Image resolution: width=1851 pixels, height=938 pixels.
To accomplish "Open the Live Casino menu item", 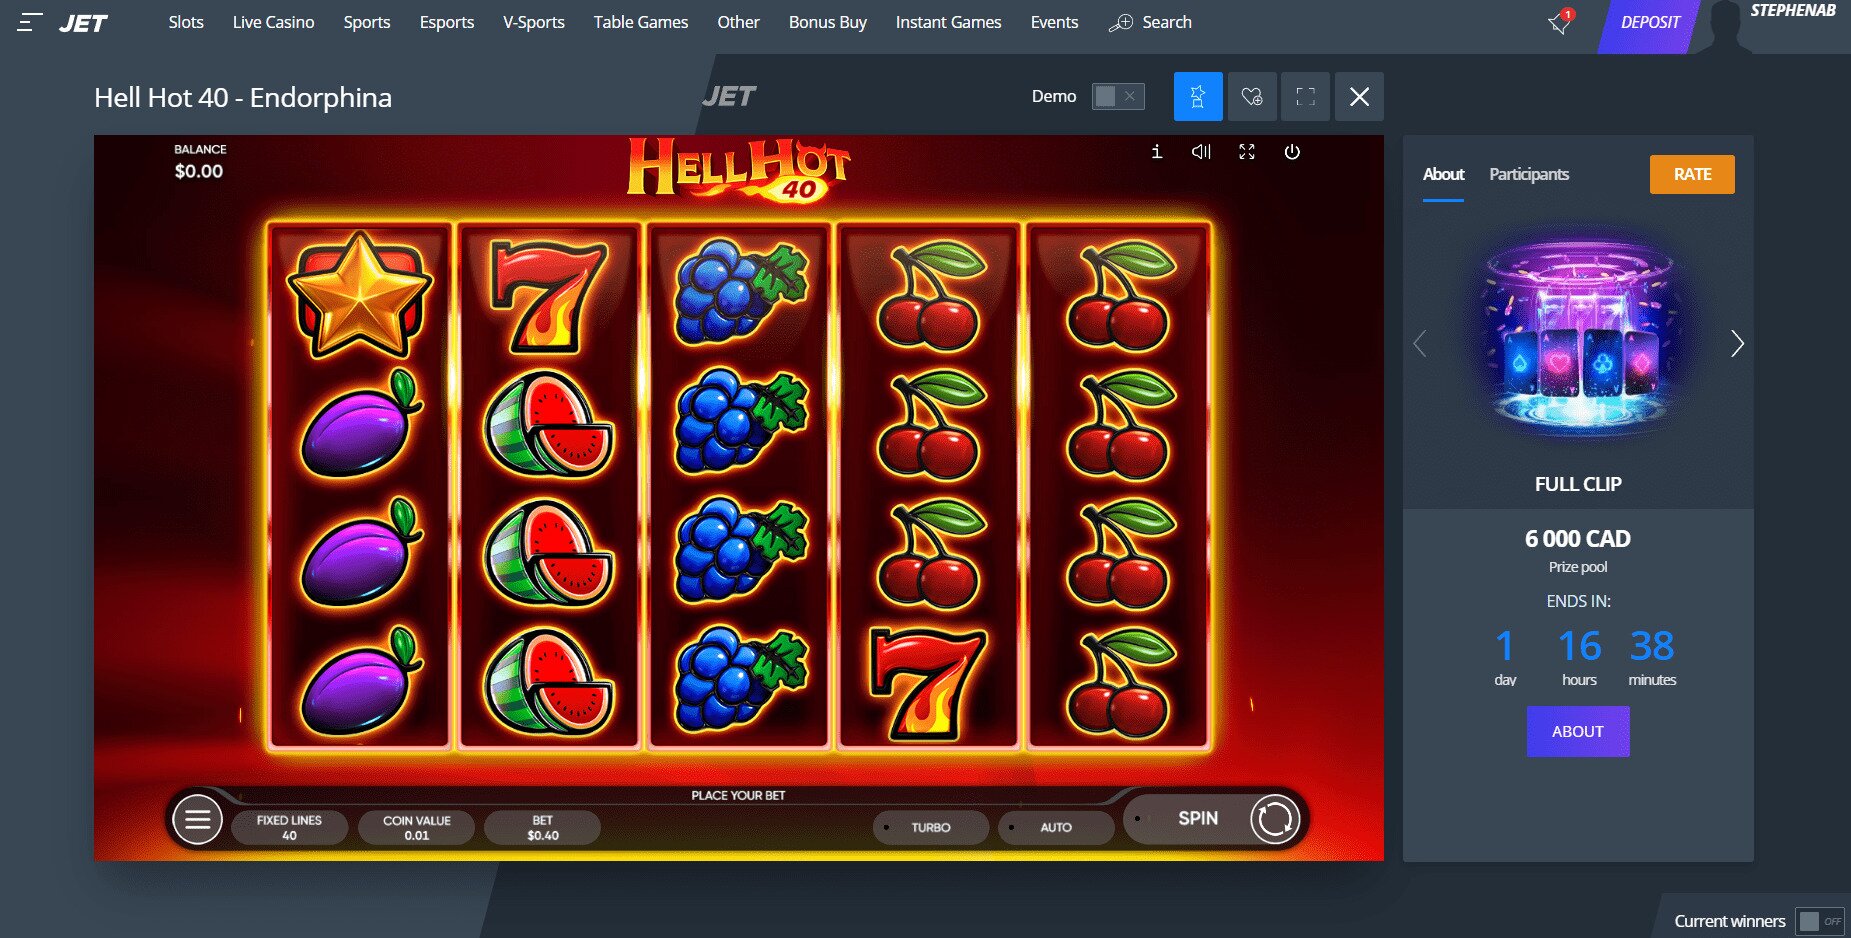I will [273, 22].
